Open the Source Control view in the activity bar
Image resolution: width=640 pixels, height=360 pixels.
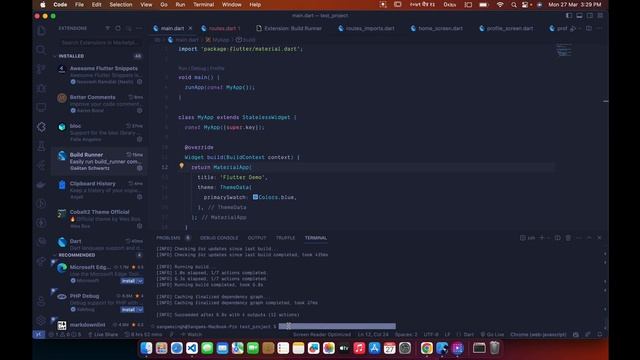(41, 69)
